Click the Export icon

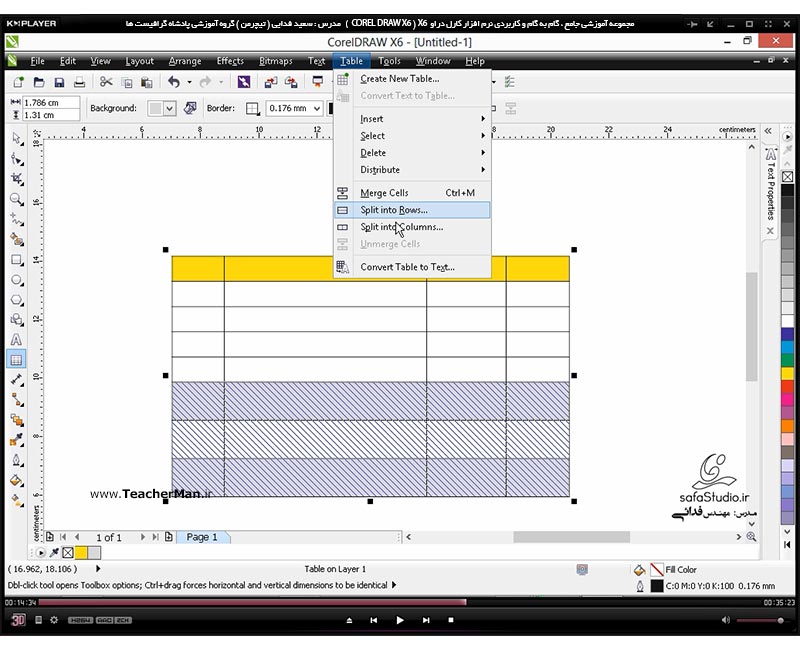click(x=291, y=82)
